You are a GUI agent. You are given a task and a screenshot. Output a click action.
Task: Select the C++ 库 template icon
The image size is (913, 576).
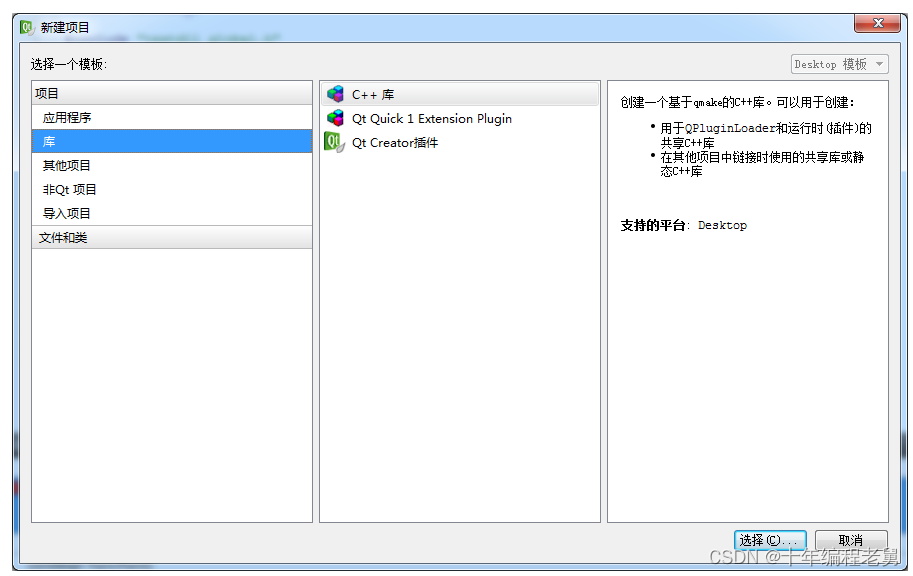click(335, 93)
